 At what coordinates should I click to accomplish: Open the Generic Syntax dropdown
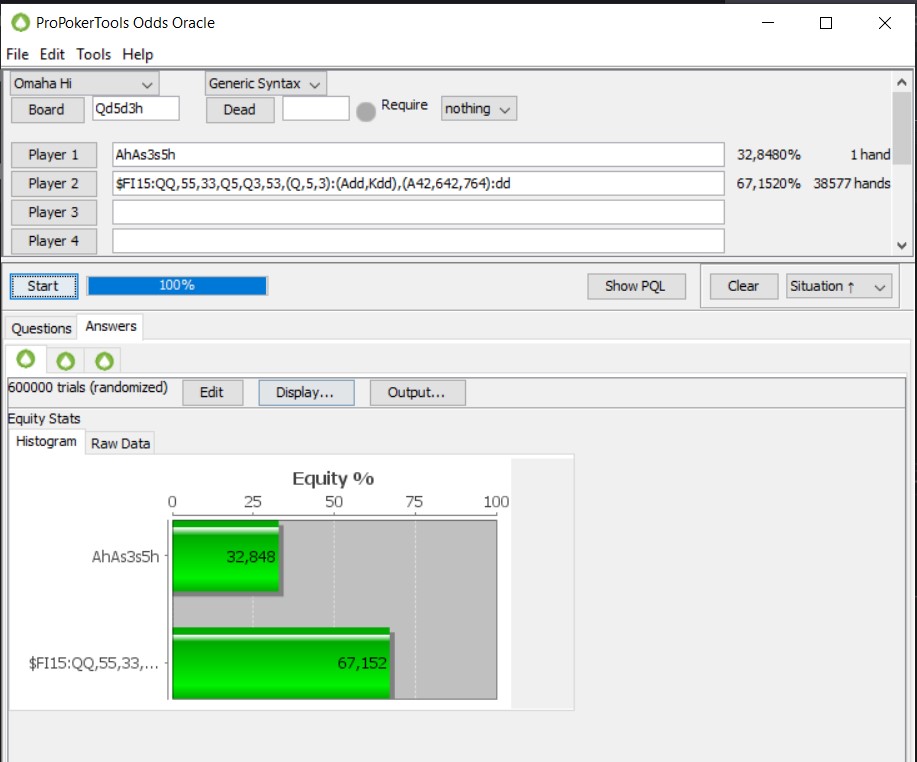(x=266, y=84)
